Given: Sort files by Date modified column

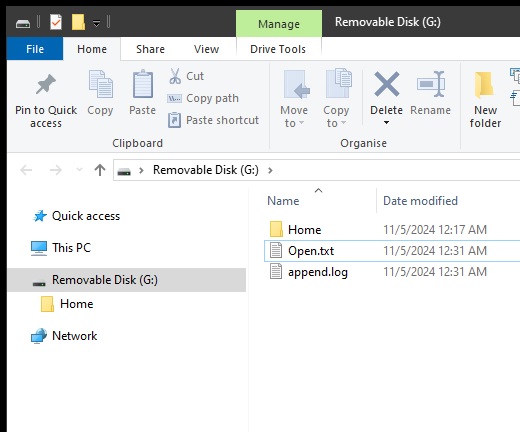Looking at the screenshot, I should (420, 201).
